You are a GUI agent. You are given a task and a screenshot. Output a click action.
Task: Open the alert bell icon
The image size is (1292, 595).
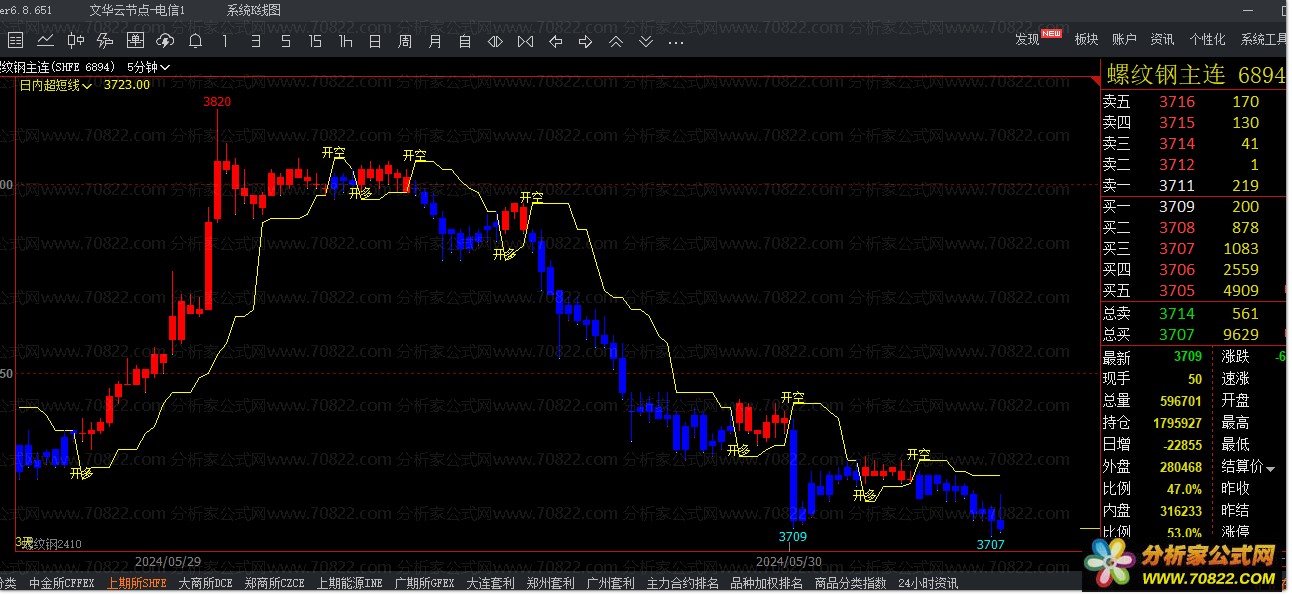pos(195,41)
